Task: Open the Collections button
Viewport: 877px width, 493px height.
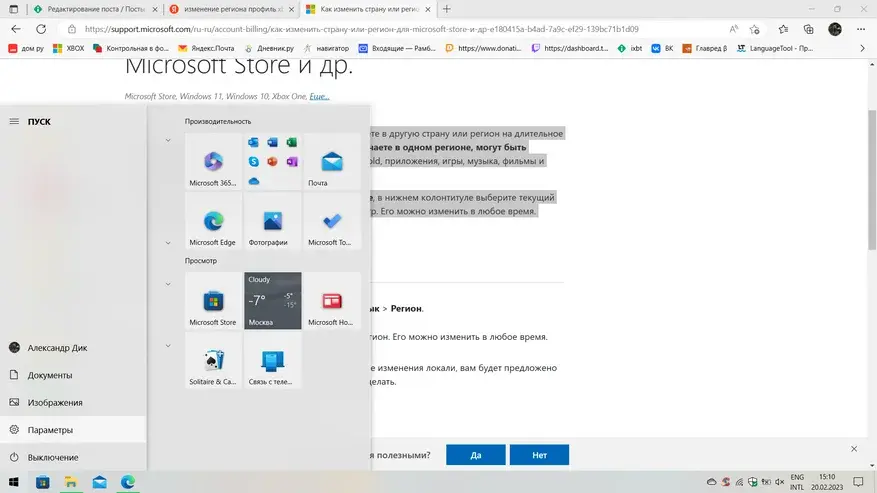Action: 808,29
